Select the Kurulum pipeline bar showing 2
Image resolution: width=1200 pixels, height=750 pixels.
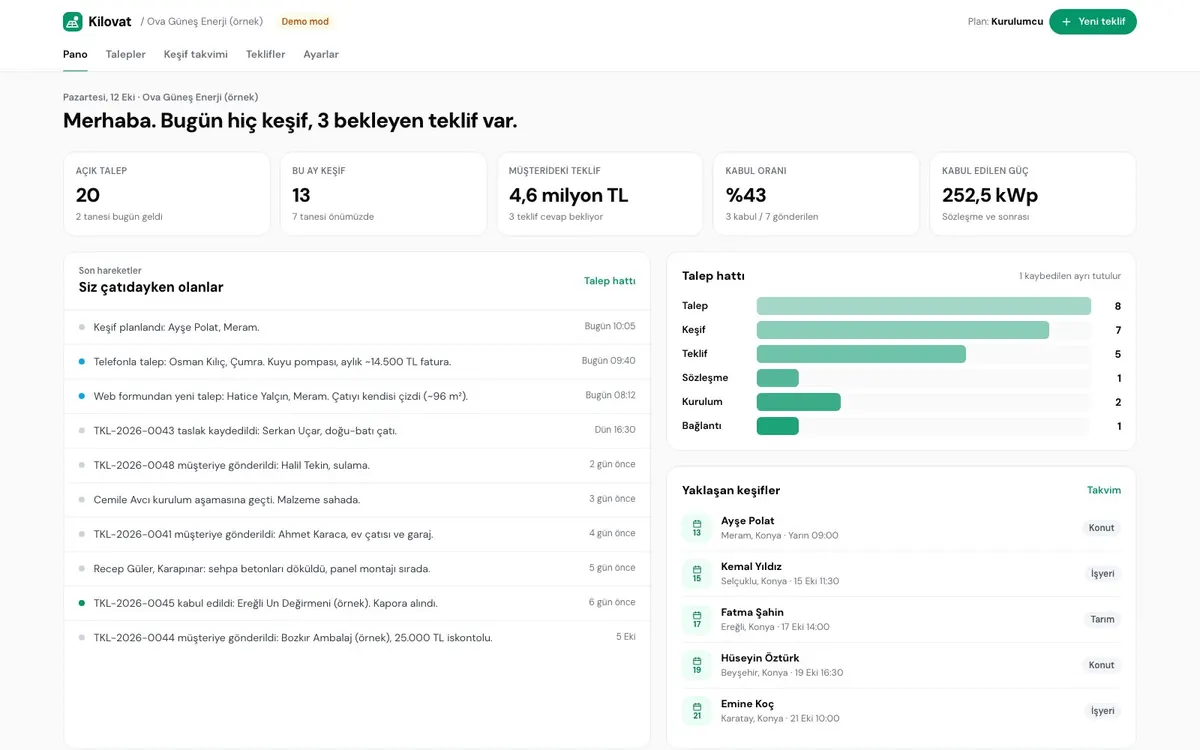pos(799,402)
